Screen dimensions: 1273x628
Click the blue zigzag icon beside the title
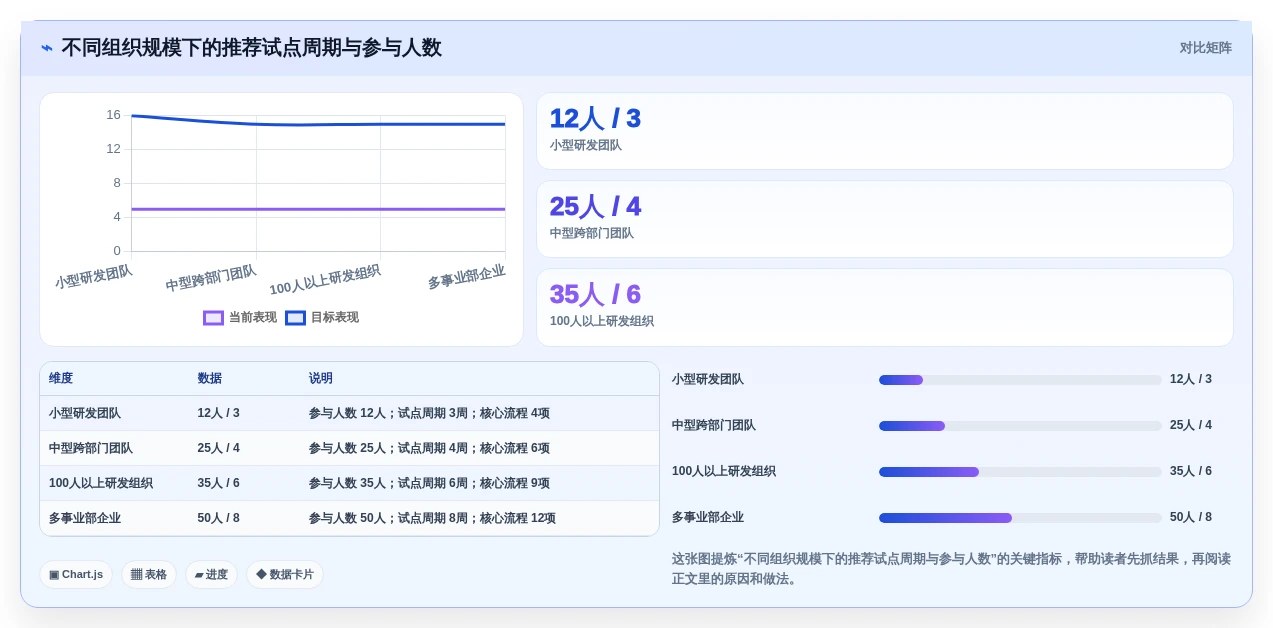[47, 48]
